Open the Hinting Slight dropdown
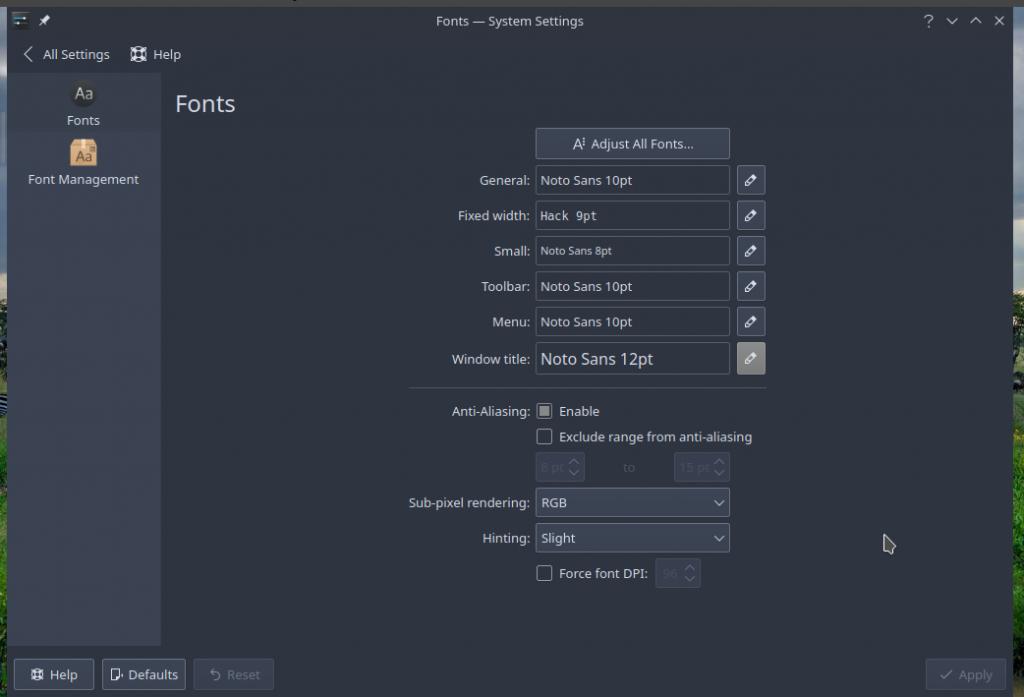Image resolution: width=1024 pixels, height=697 pixels. click(x=632, y=538)
